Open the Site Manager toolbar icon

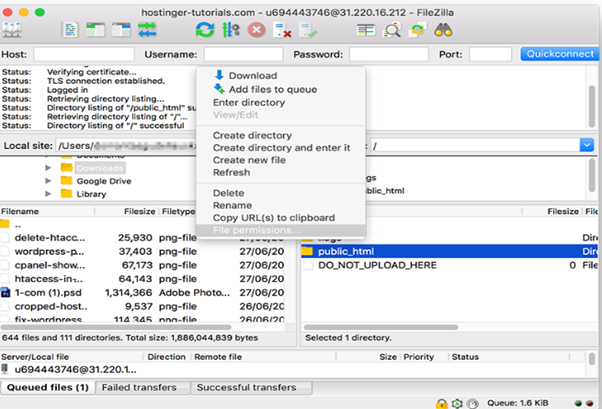(16, 30)
